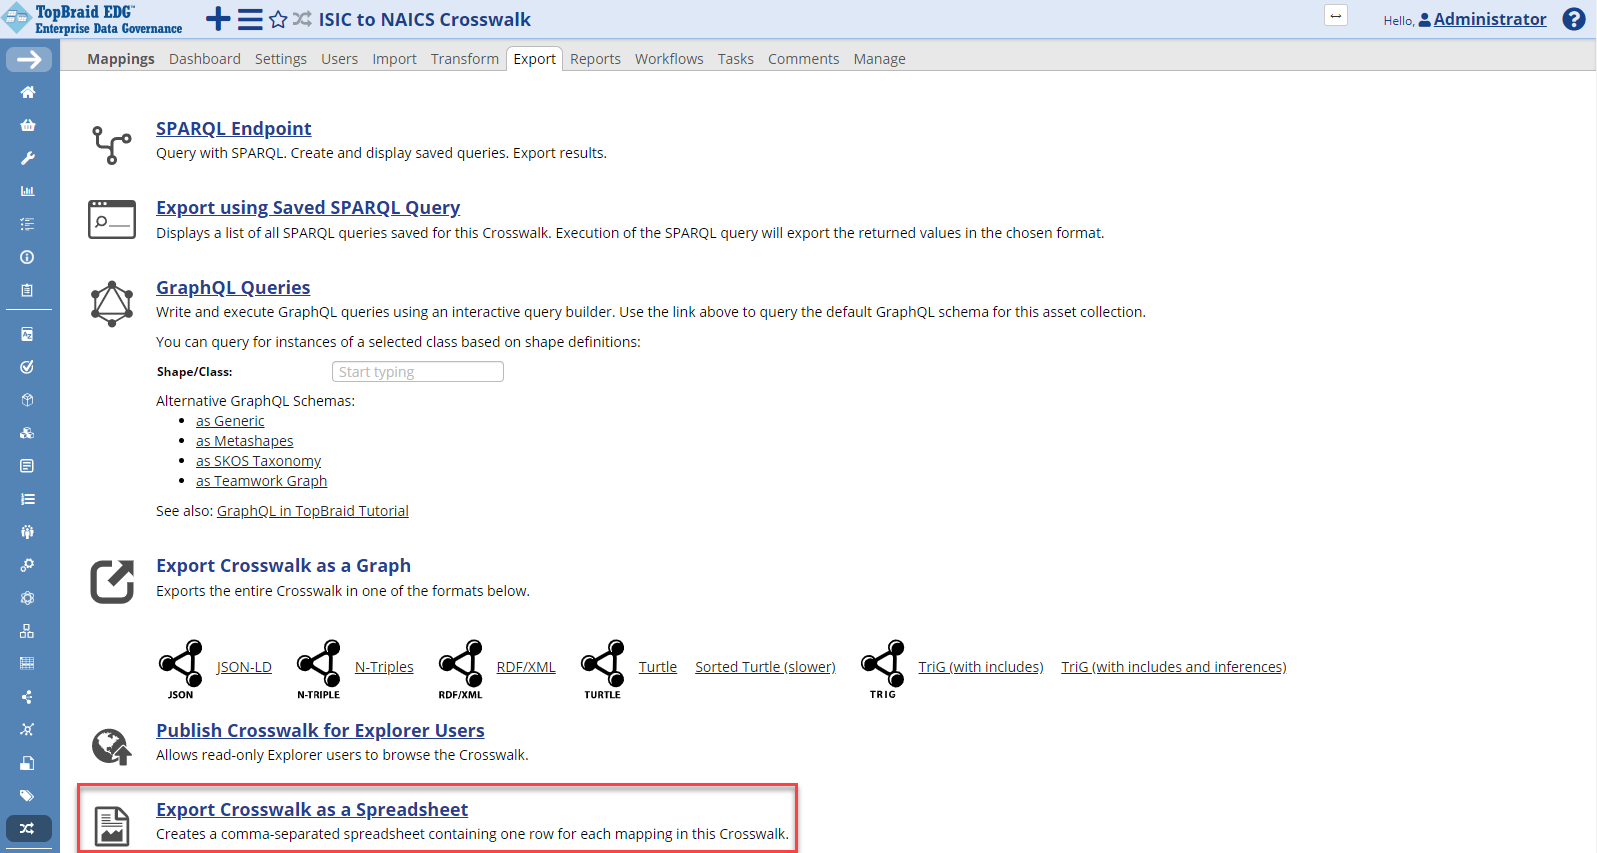Click the Shape/Class input field
The image size is (1597, 853).
click(x=417, y=372)
